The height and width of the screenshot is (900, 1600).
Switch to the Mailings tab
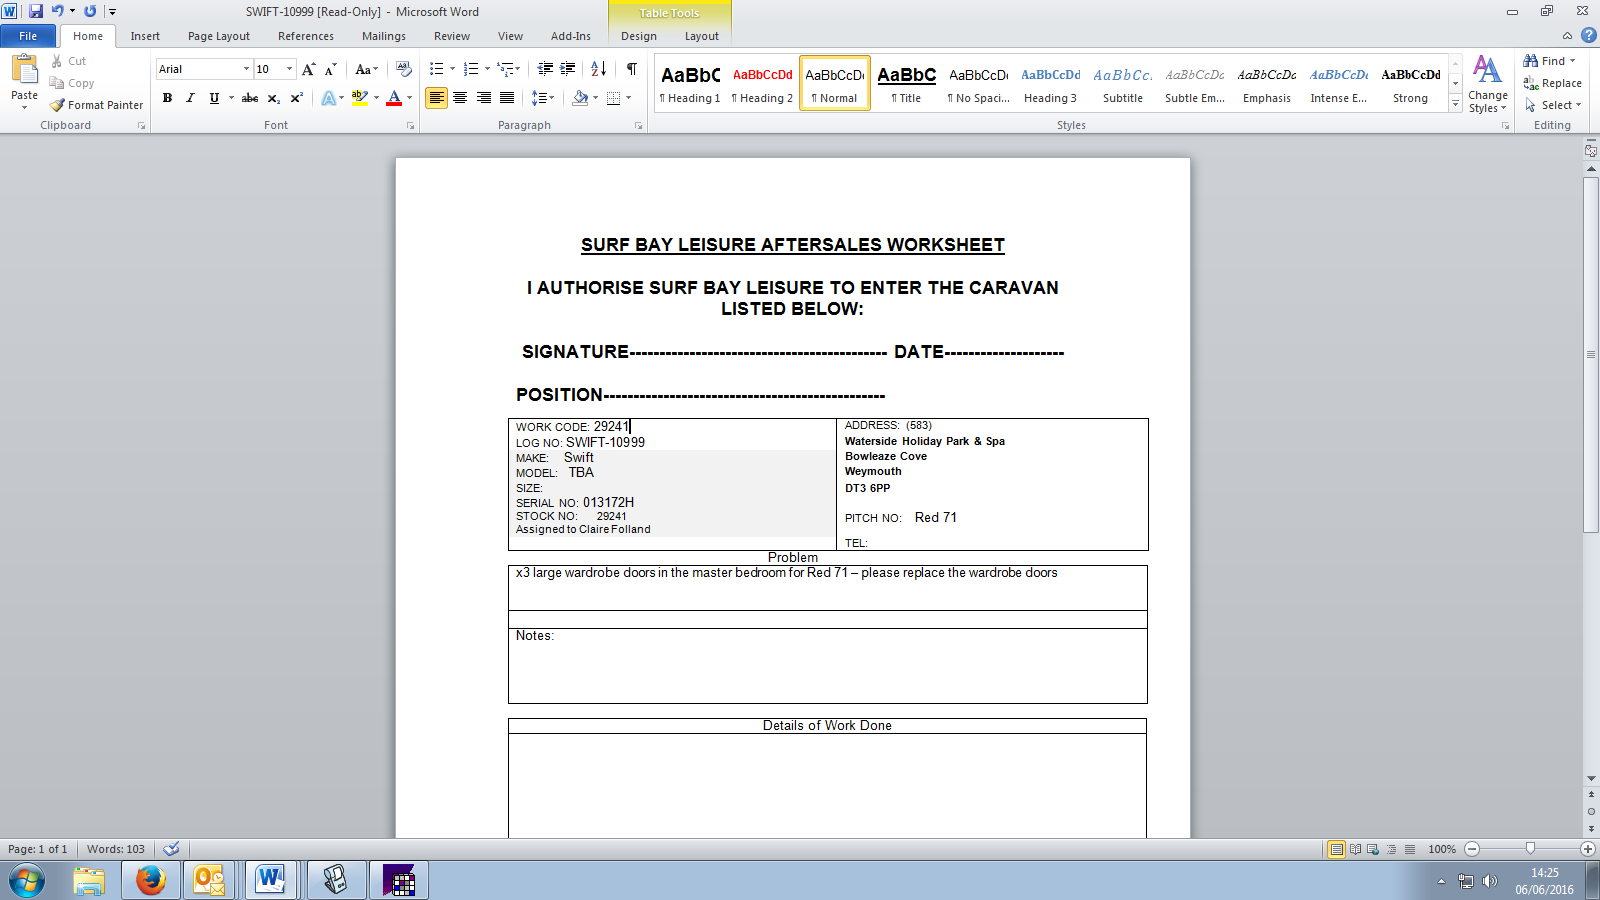point(384,36)
